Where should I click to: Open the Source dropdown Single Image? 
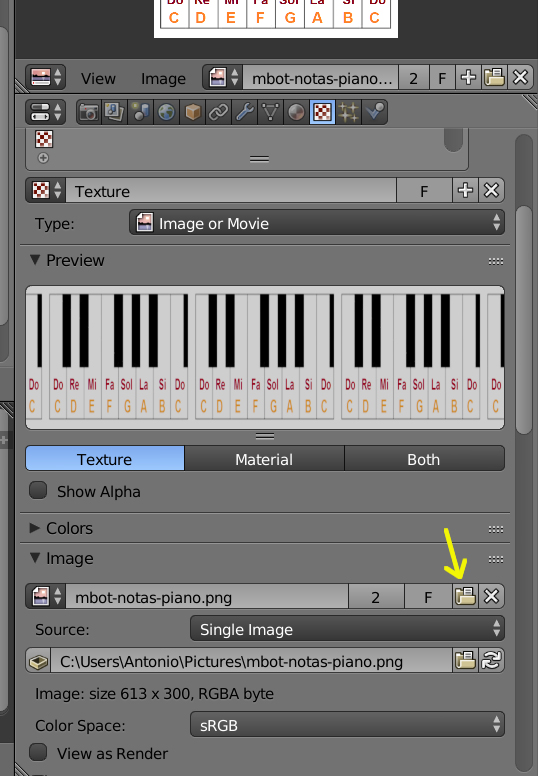point(347,629)
